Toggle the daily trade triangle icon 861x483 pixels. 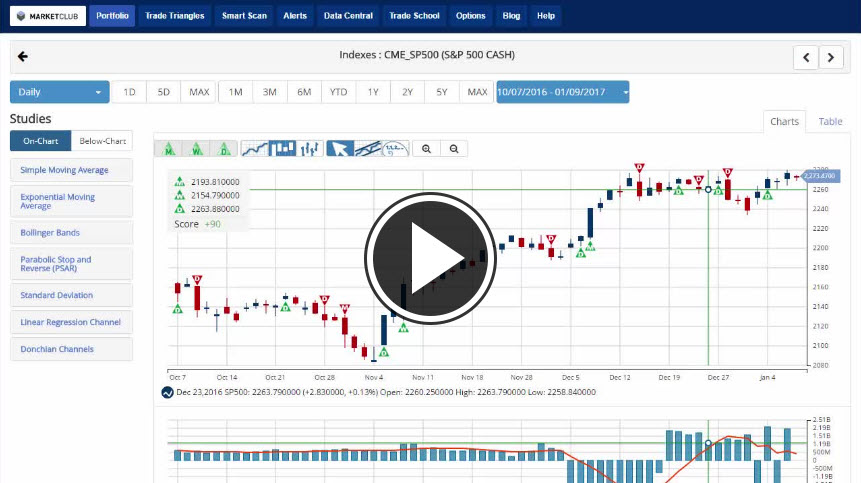click(225, 149)
